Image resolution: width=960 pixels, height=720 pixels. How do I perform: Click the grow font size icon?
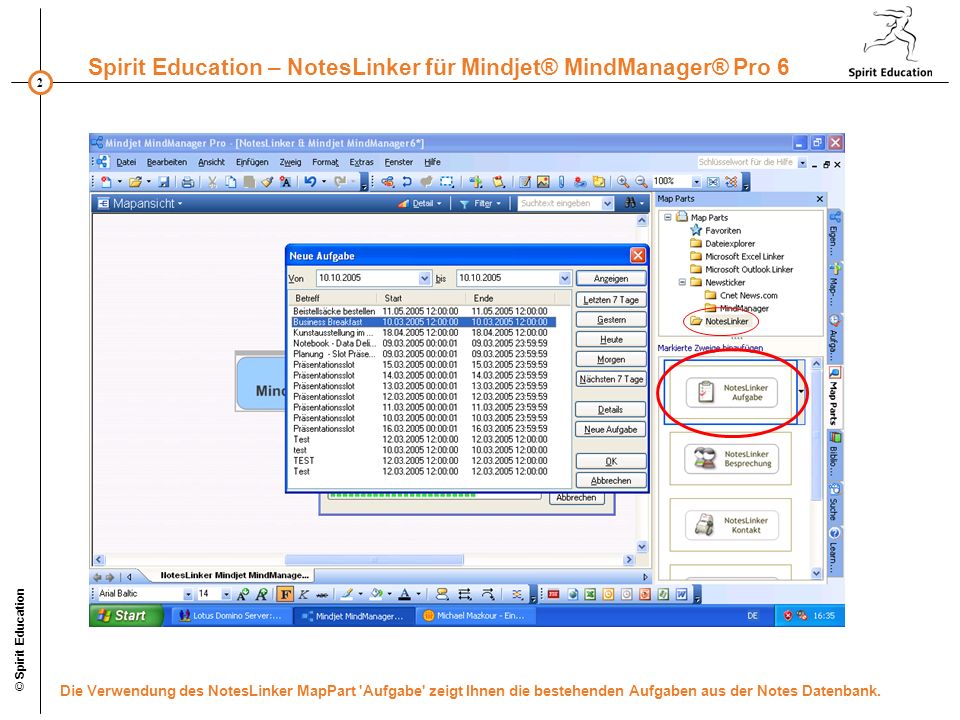(x=243, y=594)
